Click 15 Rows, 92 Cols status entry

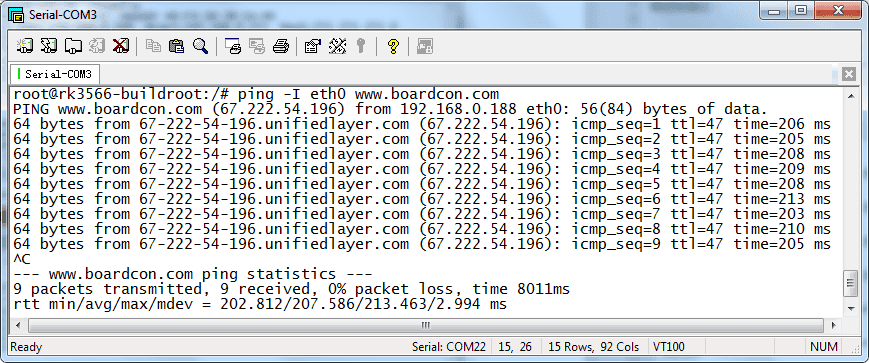[594, 347]
